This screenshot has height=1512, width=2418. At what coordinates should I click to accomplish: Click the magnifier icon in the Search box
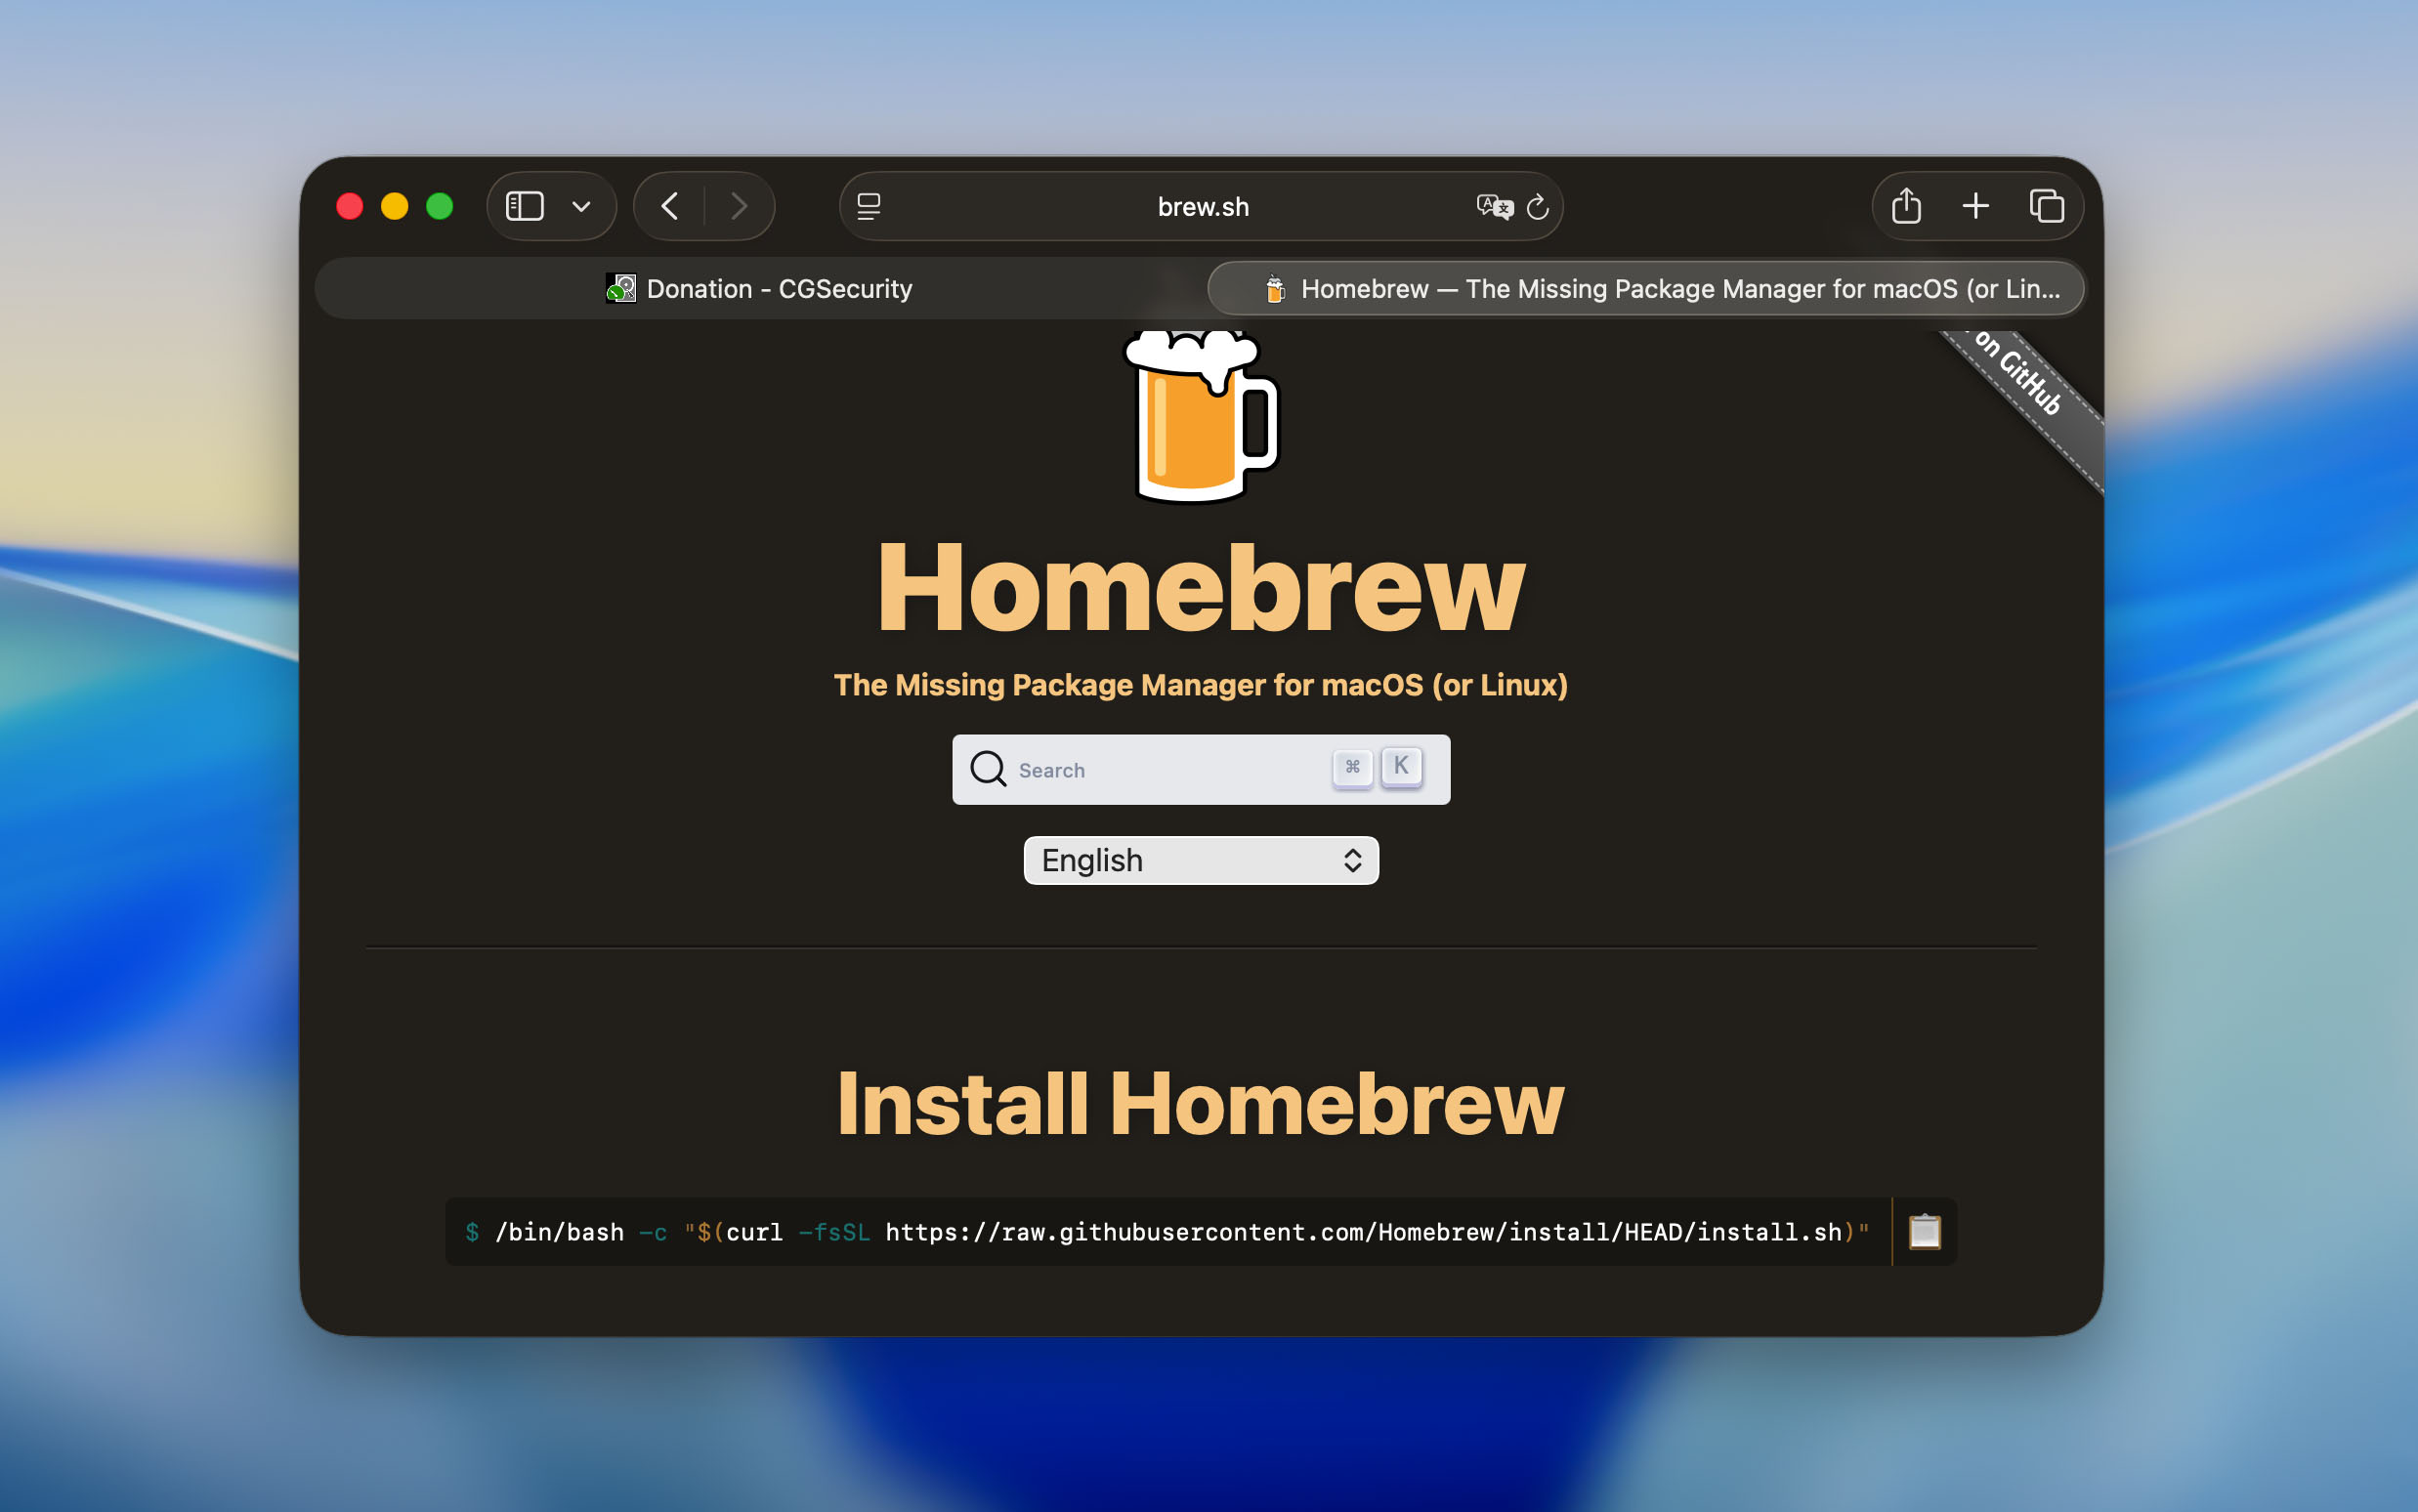pyautogui.click(x=989, y=769)
